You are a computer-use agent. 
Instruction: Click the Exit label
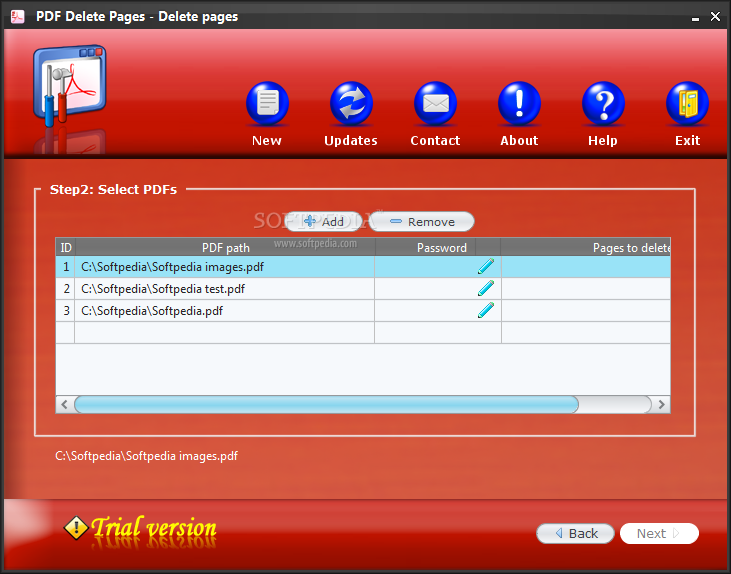click(687, 140)
